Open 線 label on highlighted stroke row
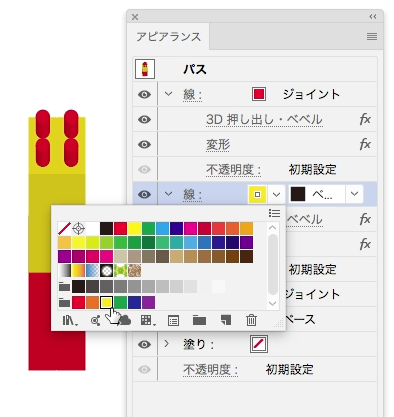This screenshot has height=417, width=394. pyautogui.click(x=192, y=195)
